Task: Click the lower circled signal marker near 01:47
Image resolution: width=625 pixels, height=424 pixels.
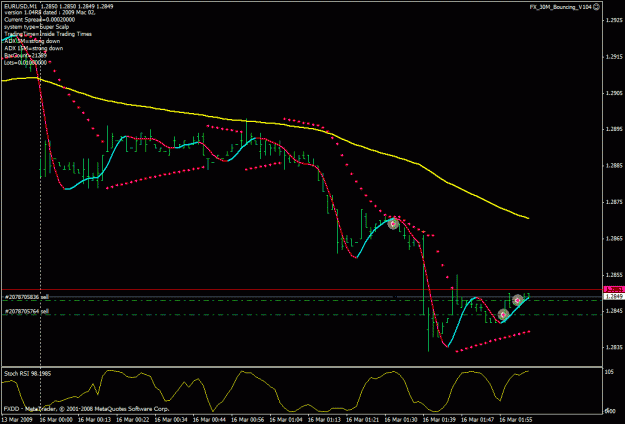Action: point(503,314)
